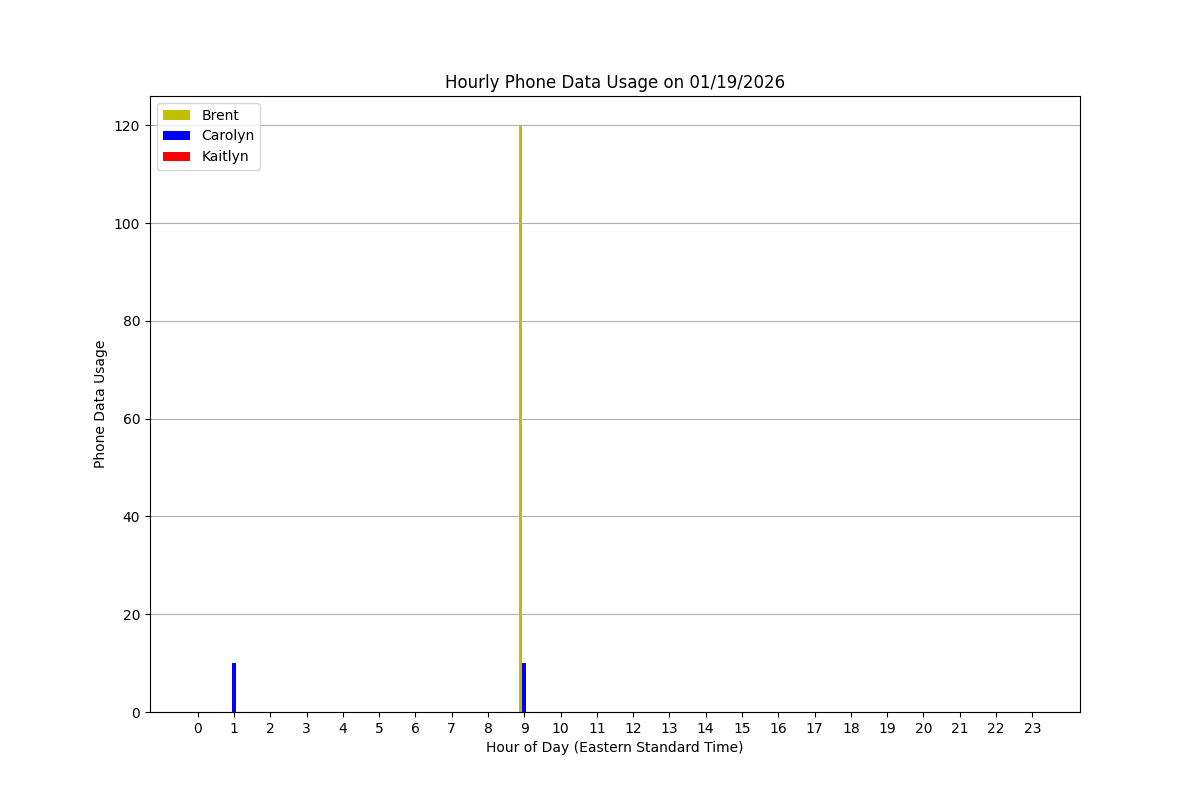Image resolution: width=1200 pixels, height=800 pixels.
Task: Click hour 5 tick label on x-axis
Action: tap(379, 728)
